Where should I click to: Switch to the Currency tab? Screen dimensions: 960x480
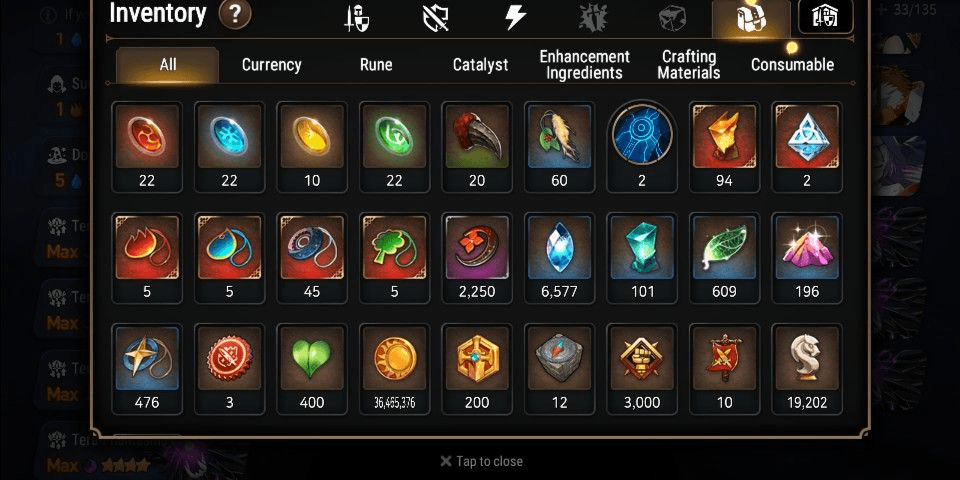coord(271,65)
